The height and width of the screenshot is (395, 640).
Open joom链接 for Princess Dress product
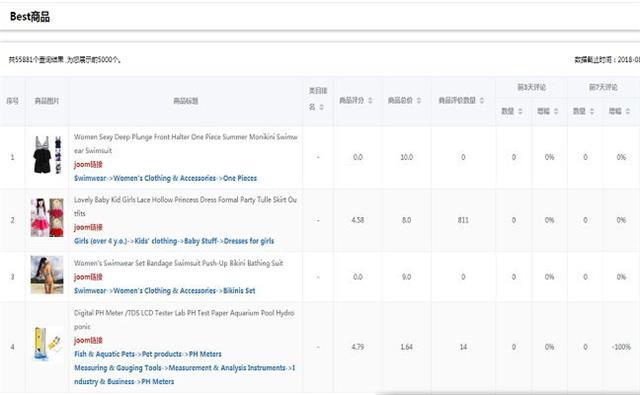pos(88,227)
